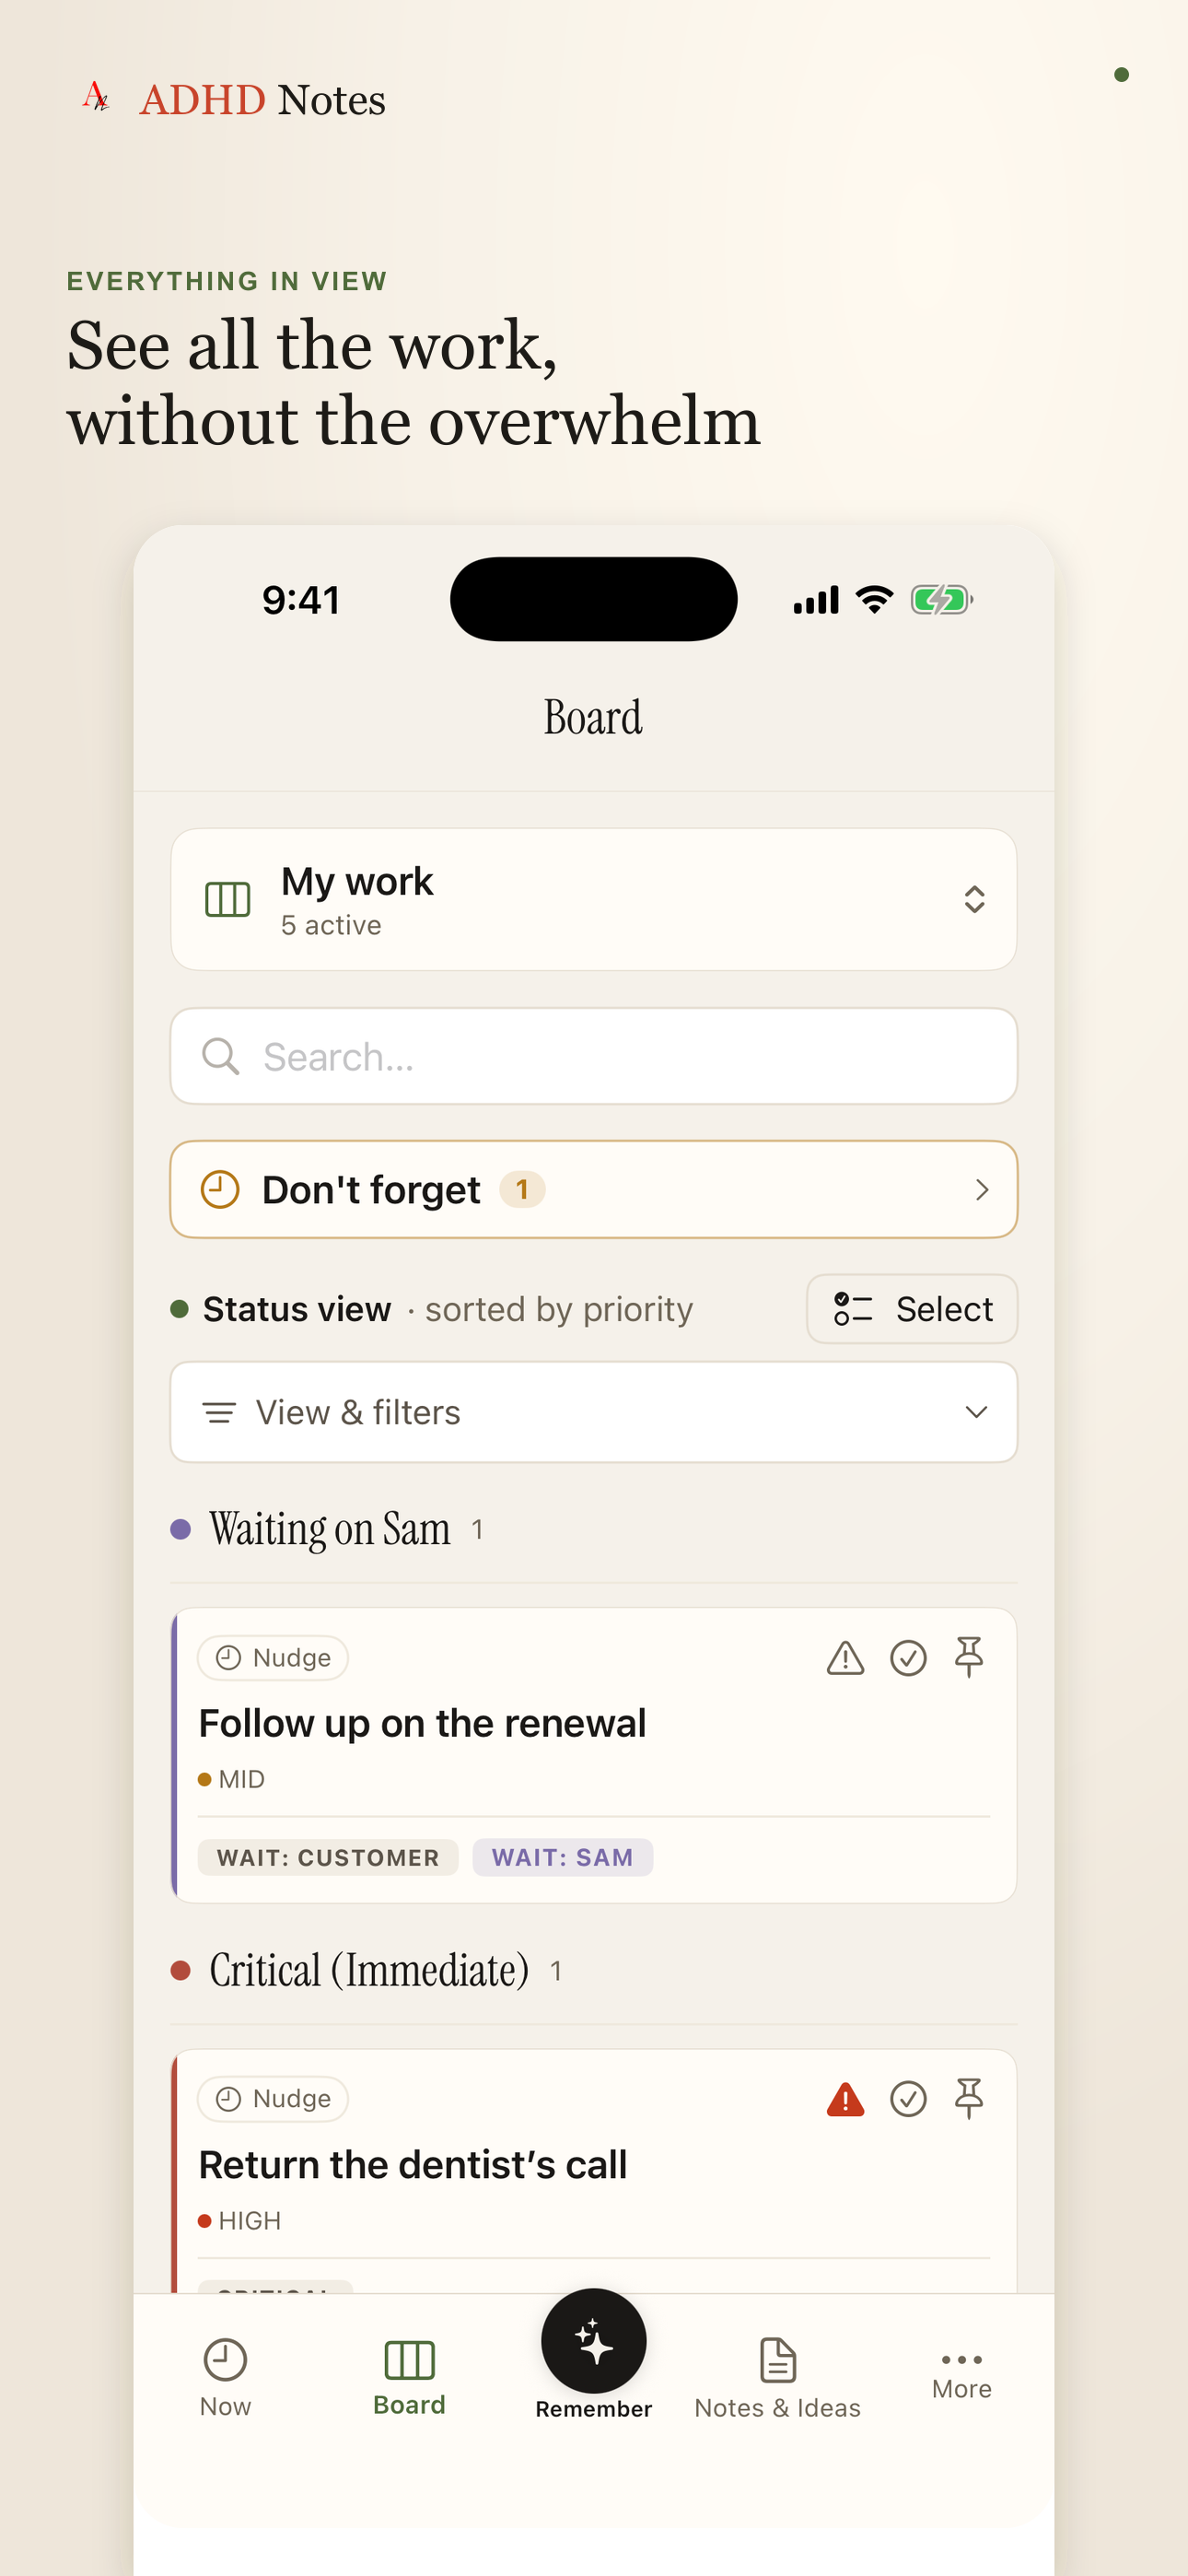Image resolution: width=1188 pixels, height=2576 pixels.
Task: Open the My work board switcher
Action: tap(594, 900)
